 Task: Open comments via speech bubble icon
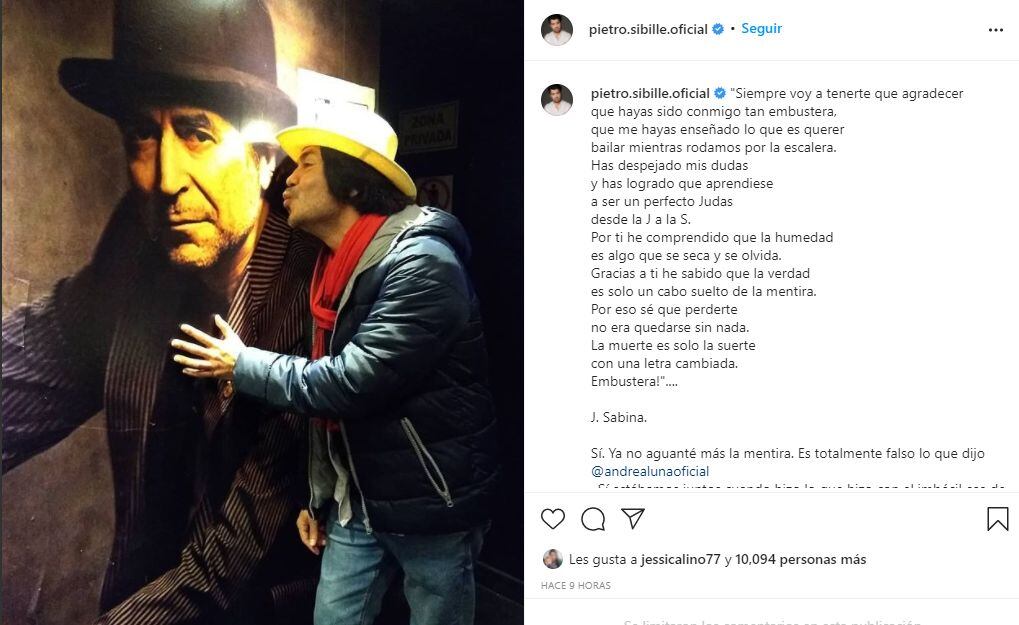click(x=593, y=518)
